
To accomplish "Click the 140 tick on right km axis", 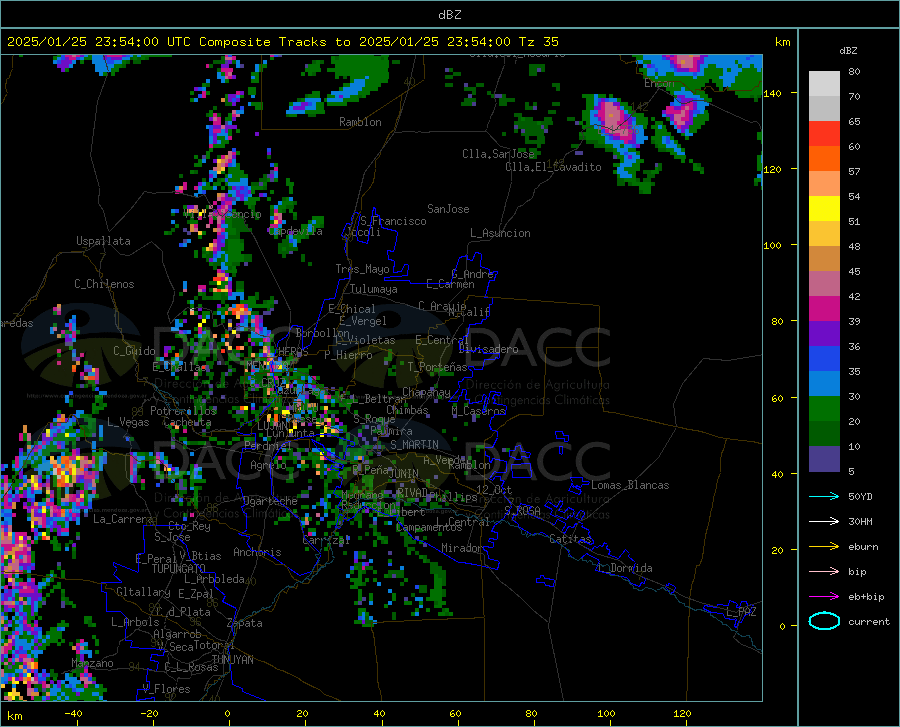I will point(773,93).
